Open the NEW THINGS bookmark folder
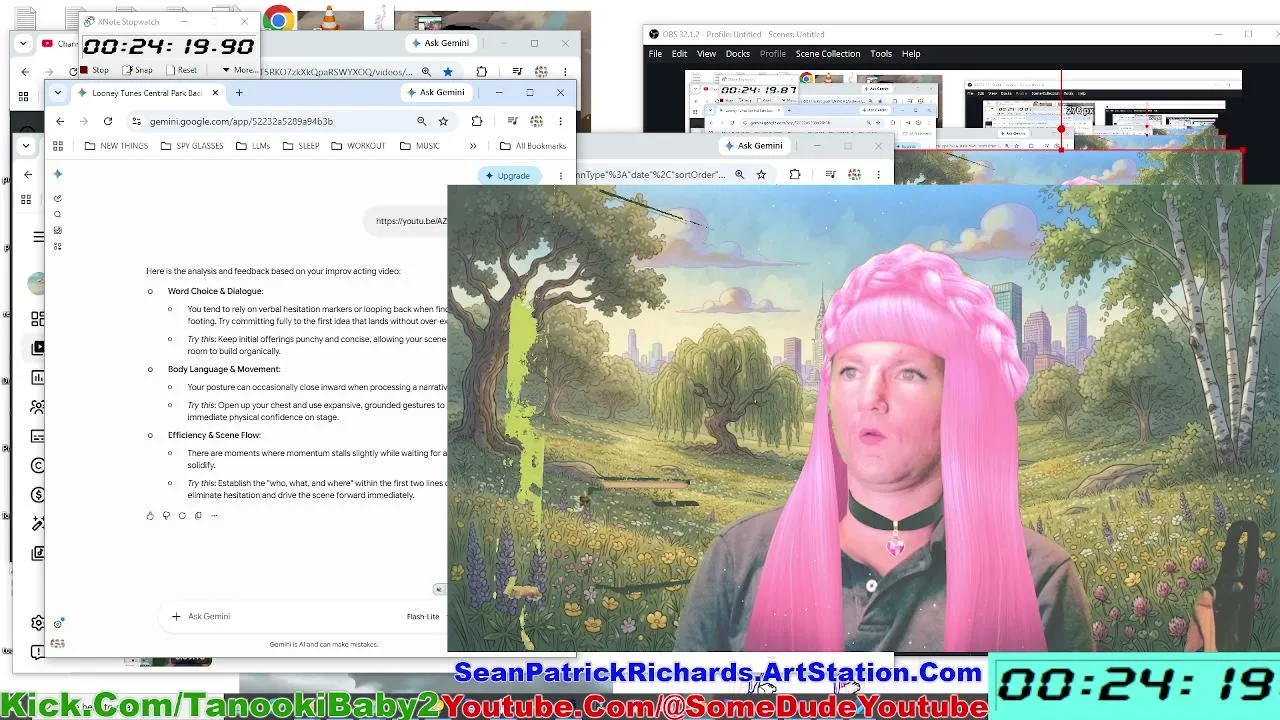Viewport: 1280px width, 720px height. (116, 146)
